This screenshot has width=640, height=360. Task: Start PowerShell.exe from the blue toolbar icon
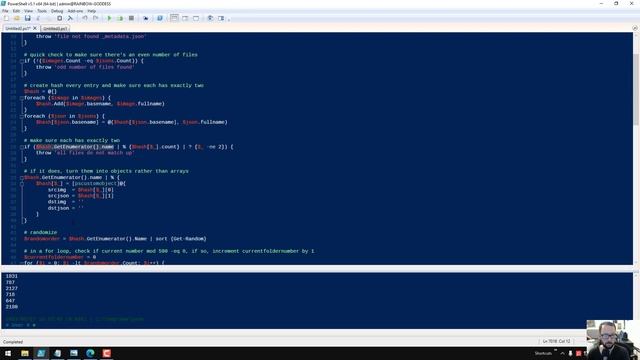(160, 18)
